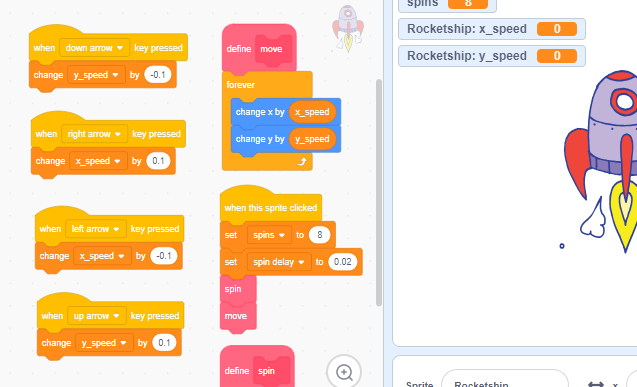The width and height of the screenshot is (637, 387).
Task: Open the left arrow key dropdown
Action: pos(96,229)
